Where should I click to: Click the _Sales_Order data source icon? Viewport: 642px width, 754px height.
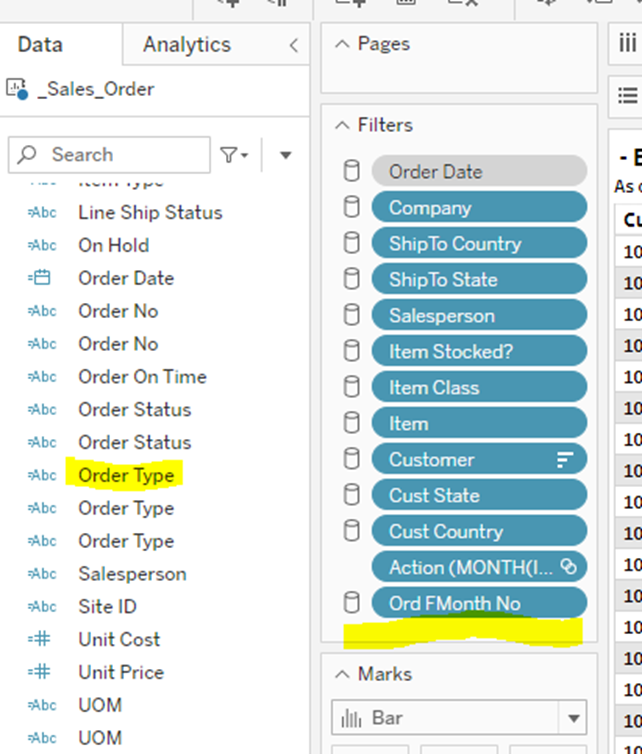pos(17,89)
